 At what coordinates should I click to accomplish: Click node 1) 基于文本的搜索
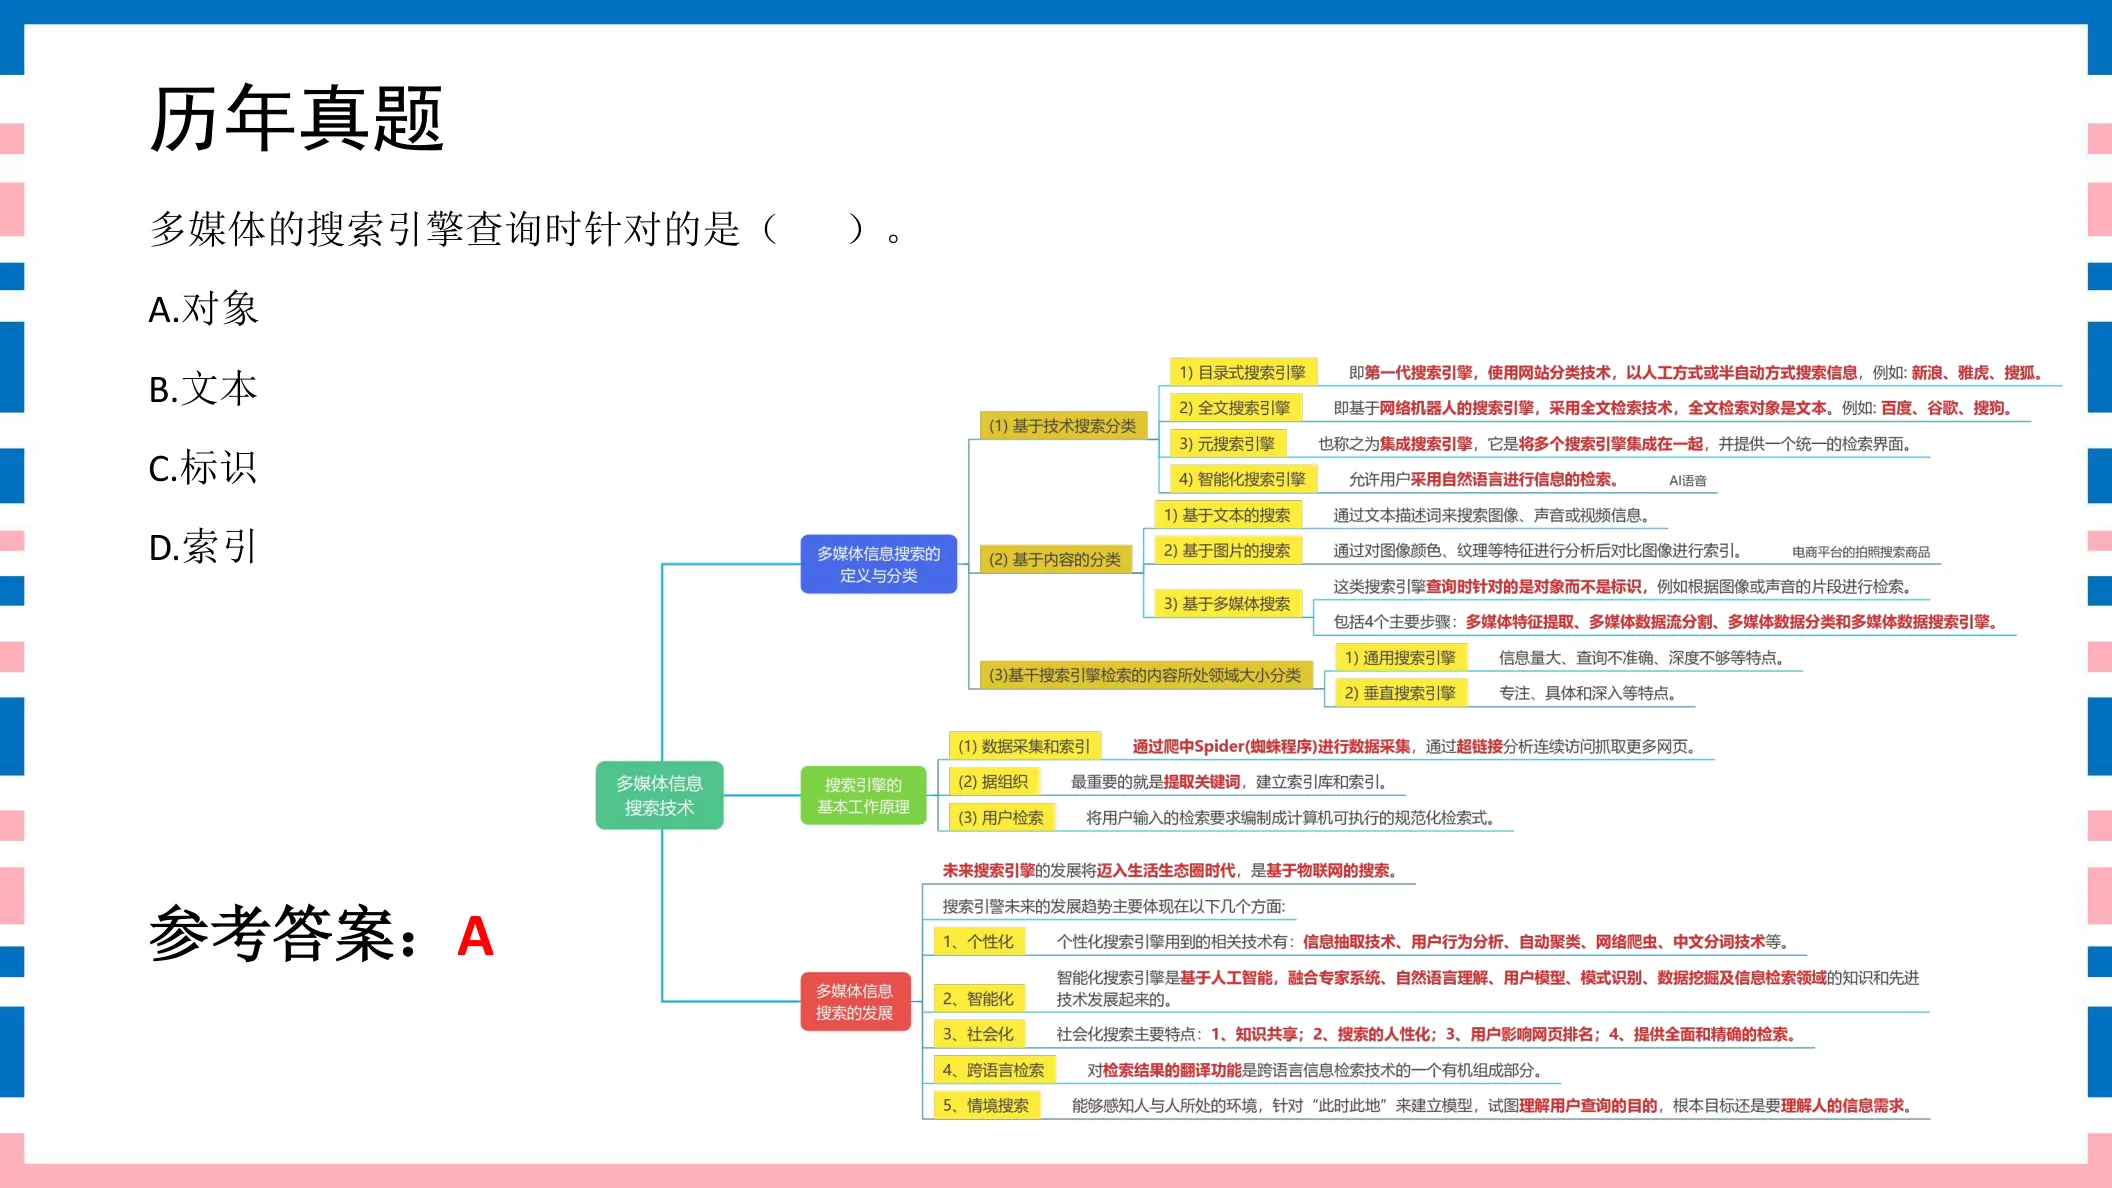(x=1227, y=515)
